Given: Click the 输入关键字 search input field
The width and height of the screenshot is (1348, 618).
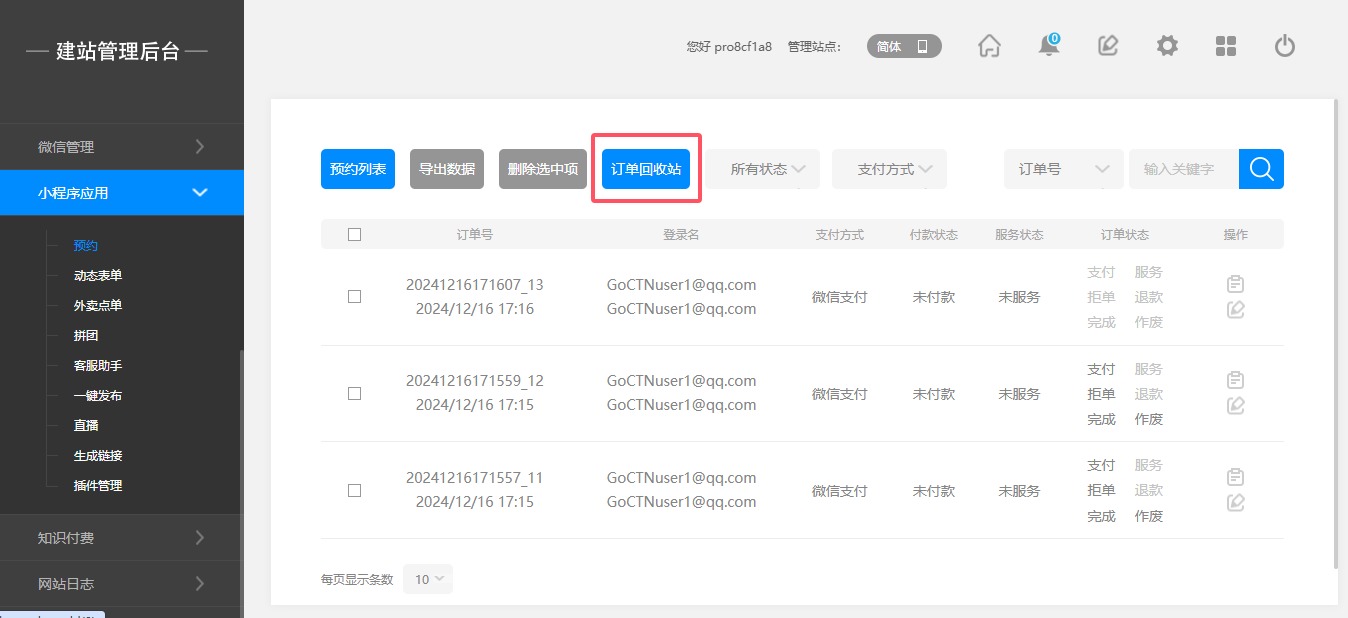Looking at the screenshot, I should pyautogui.click(x=1183, y=169).
